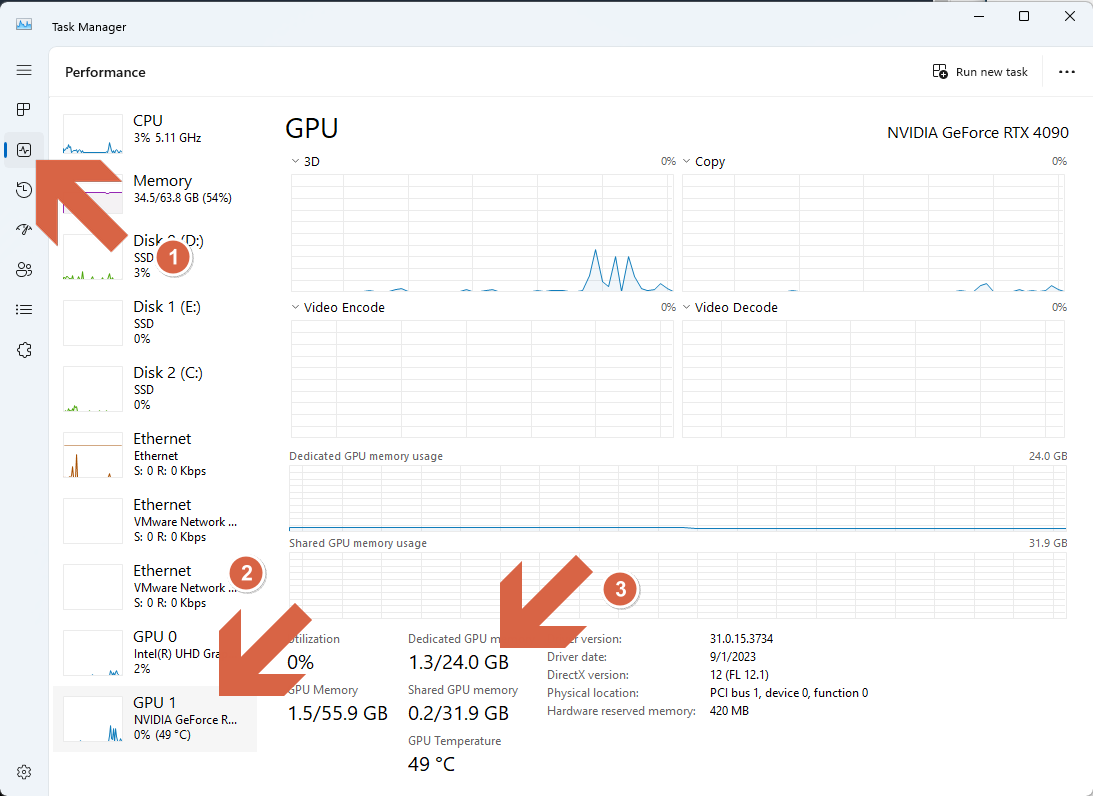Select CPU in the performance list

click(x=155, y=133)
